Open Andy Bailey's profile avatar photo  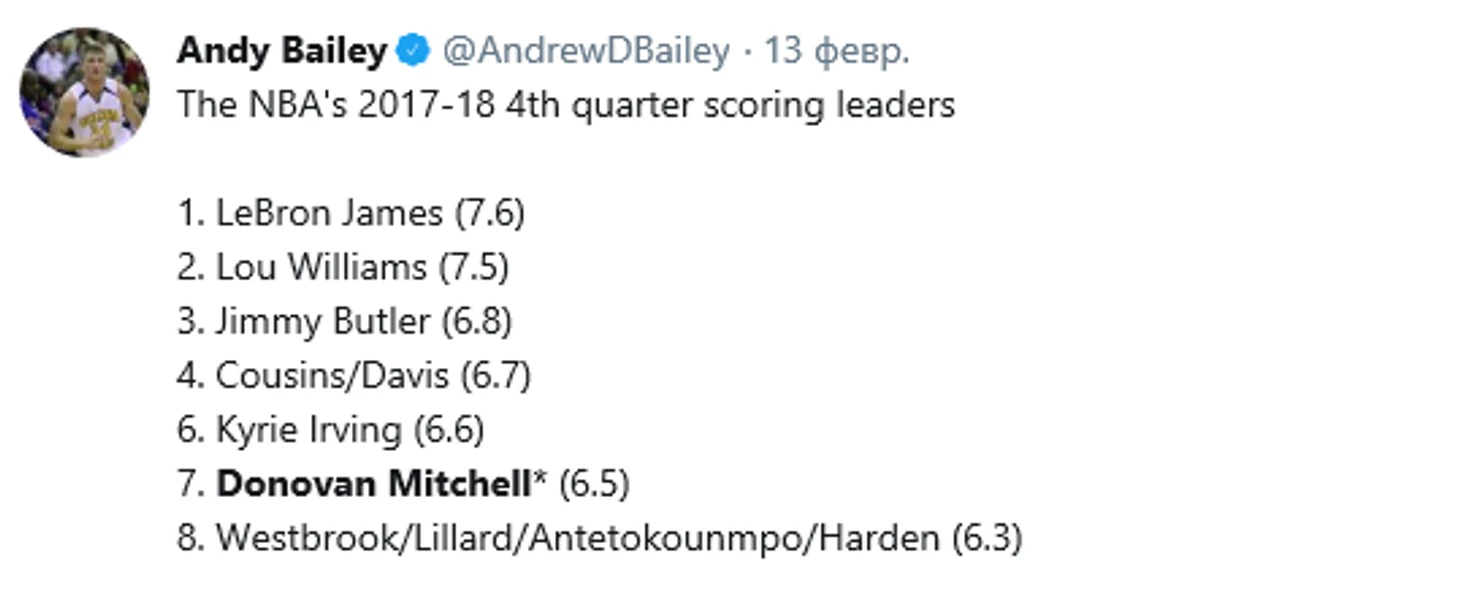click(84, 93)
